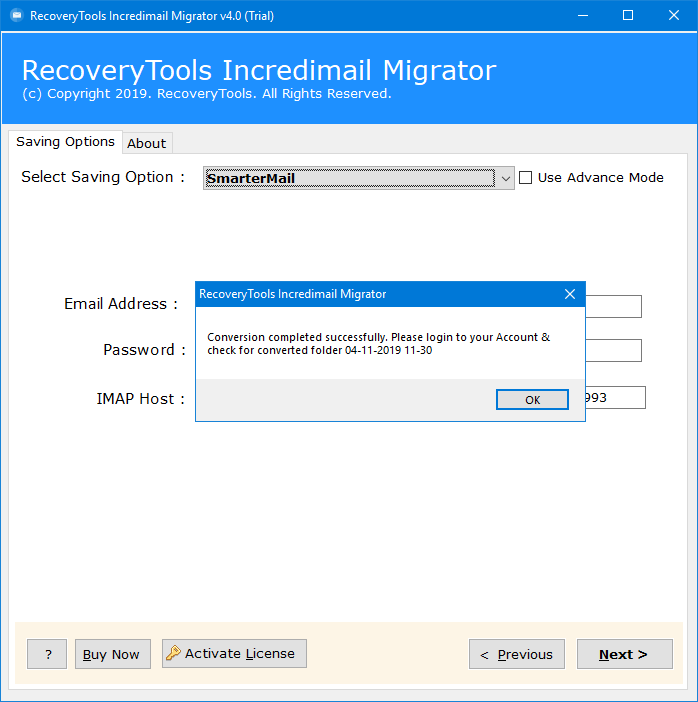Enable the Use Advance Mode checkbox

[525, 178]
